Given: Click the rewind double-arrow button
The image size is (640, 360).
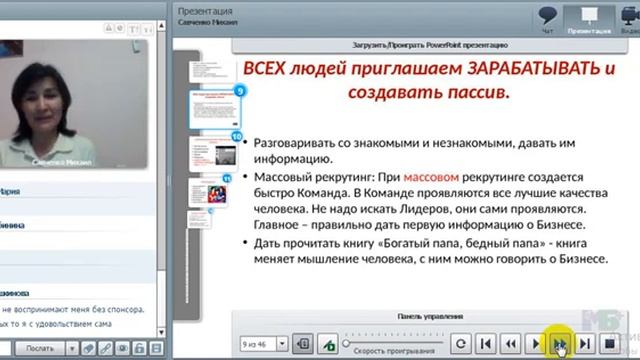Looking at the screenshot, I should click(511, 344).
